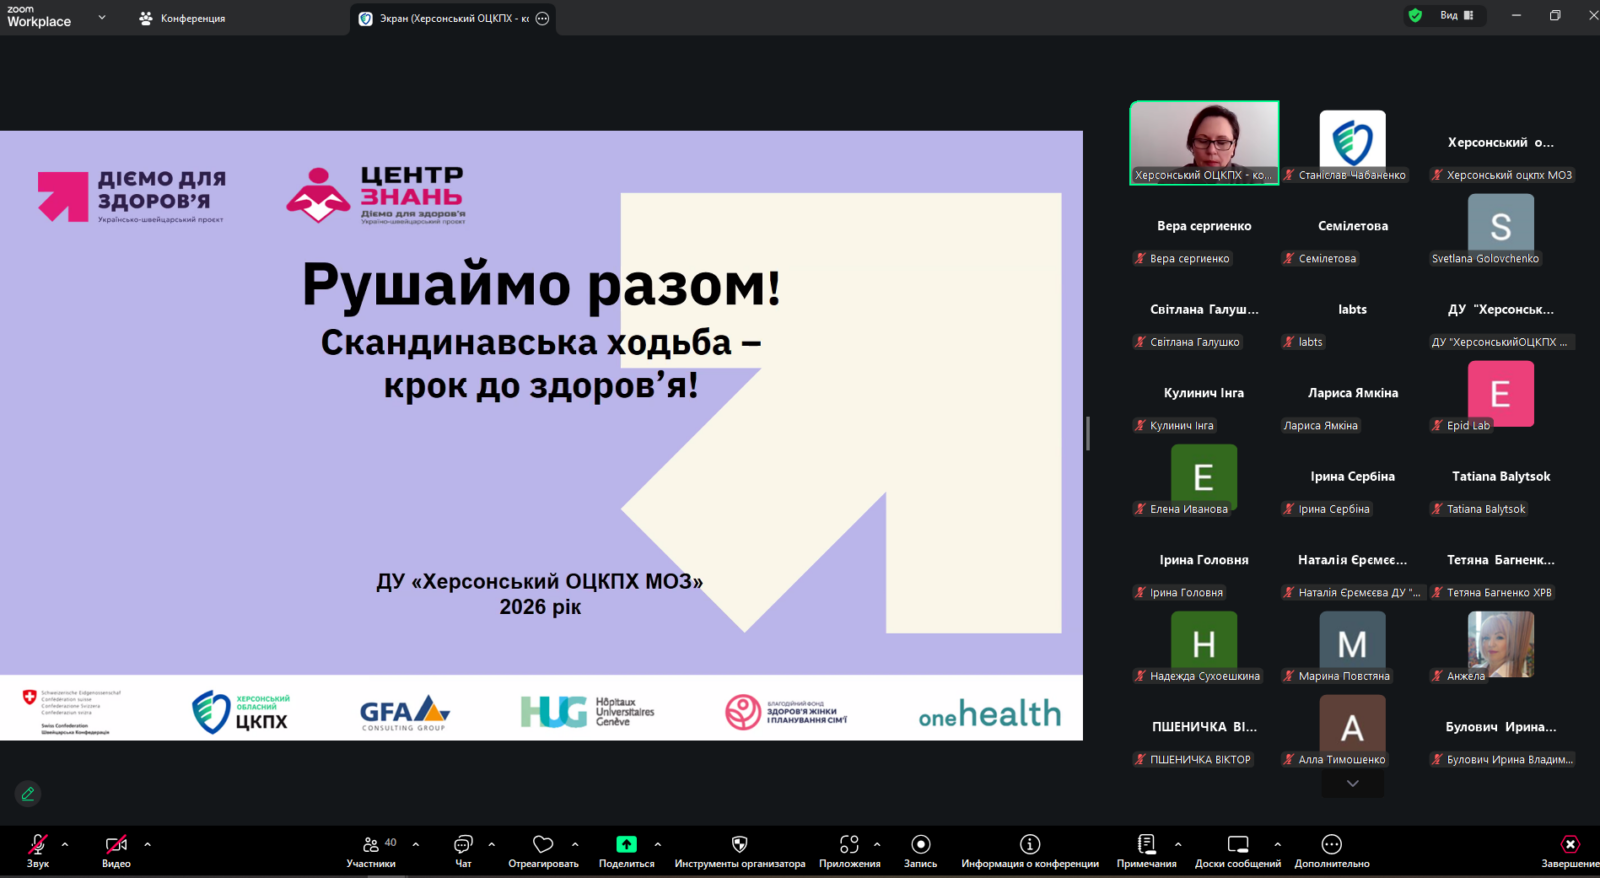Unmute microphone with Звук button
This screenshot has width=1600, height=878.
[x=38, y=845]
